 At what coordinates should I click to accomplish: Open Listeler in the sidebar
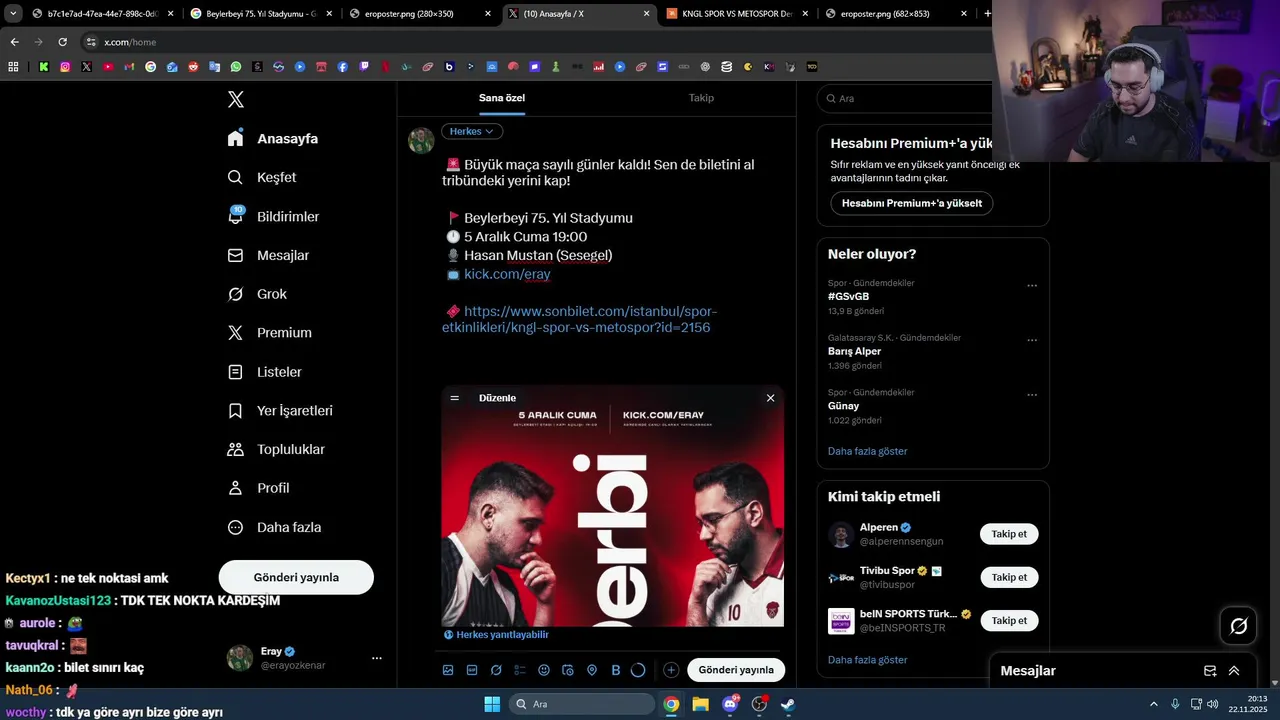tap(264, 372)
